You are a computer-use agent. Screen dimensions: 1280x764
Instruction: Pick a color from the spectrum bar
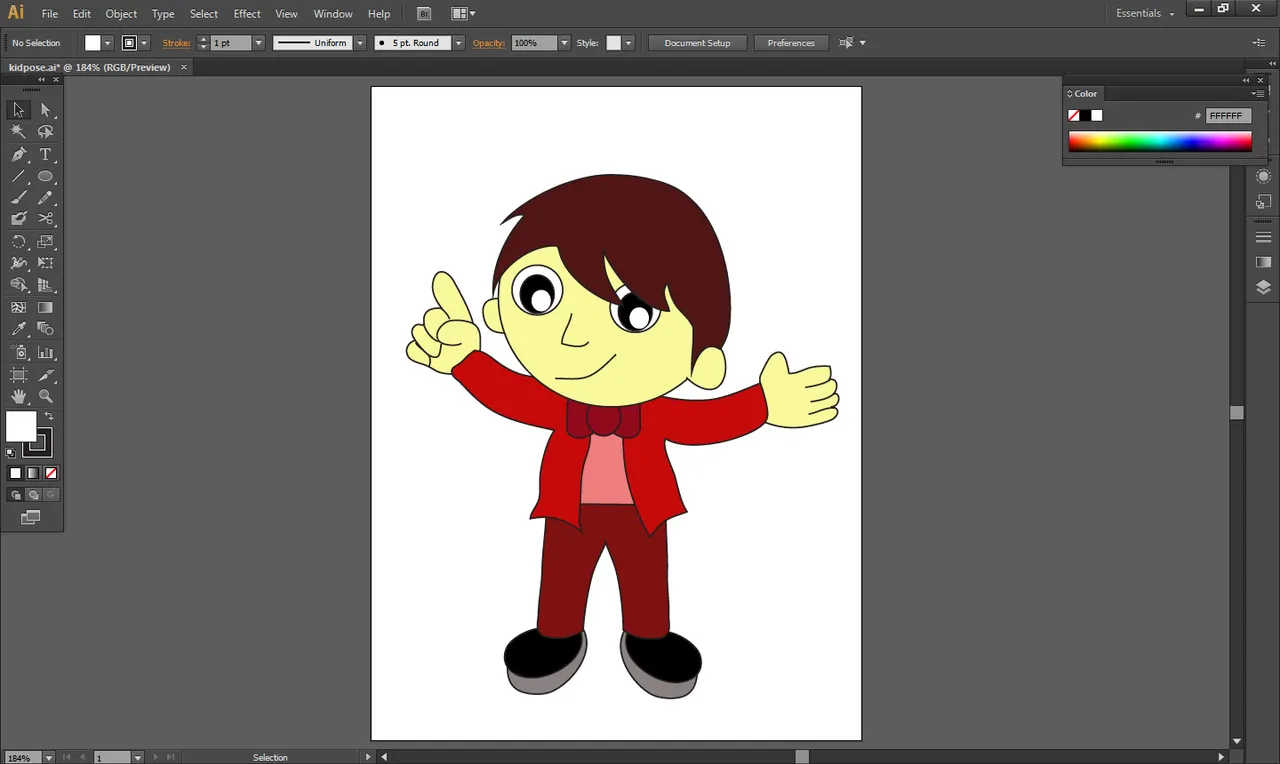click(1160, 142)
